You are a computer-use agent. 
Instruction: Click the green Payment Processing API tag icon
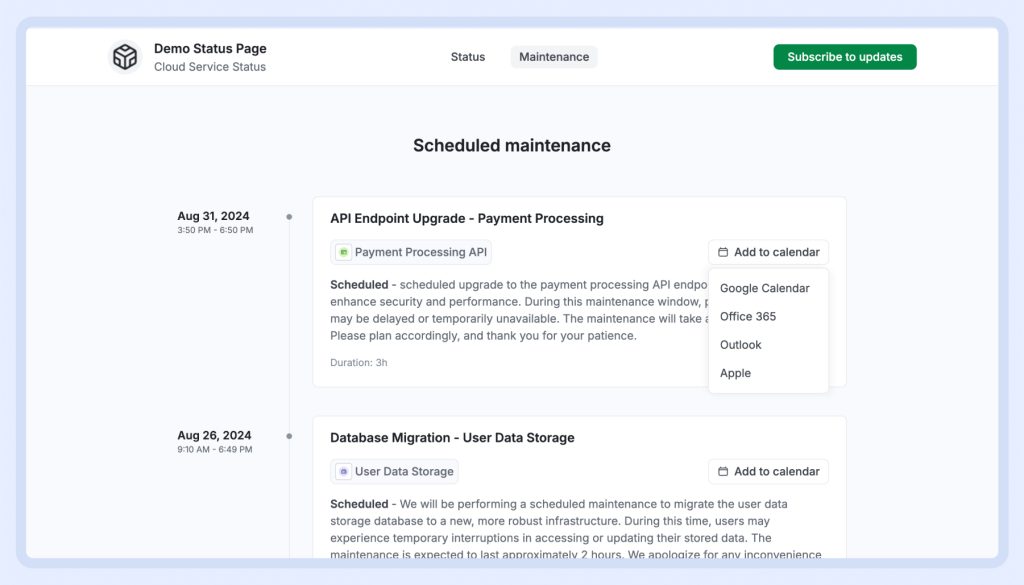(x=343, y=253)
